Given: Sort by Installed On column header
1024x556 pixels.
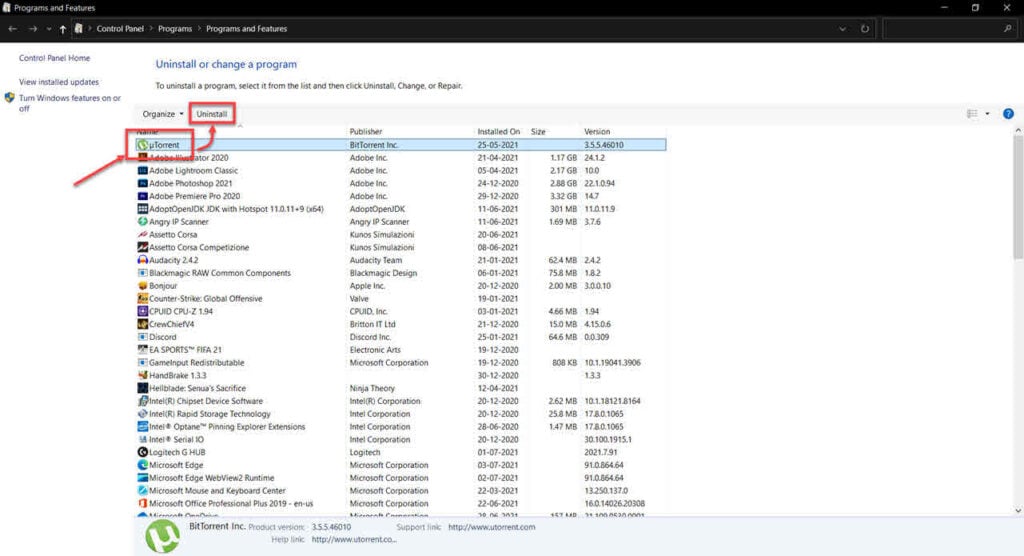Looking at the screenshot, I should [x=498, y=131].
